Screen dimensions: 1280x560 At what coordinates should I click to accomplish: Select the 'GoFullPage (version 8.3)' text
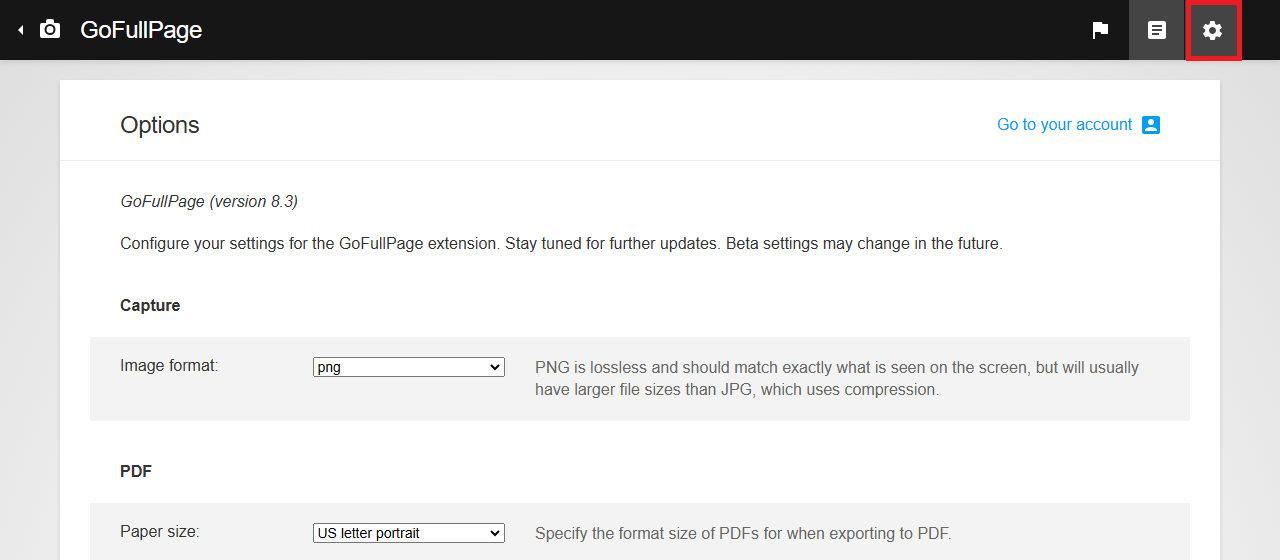coord(209,201)
